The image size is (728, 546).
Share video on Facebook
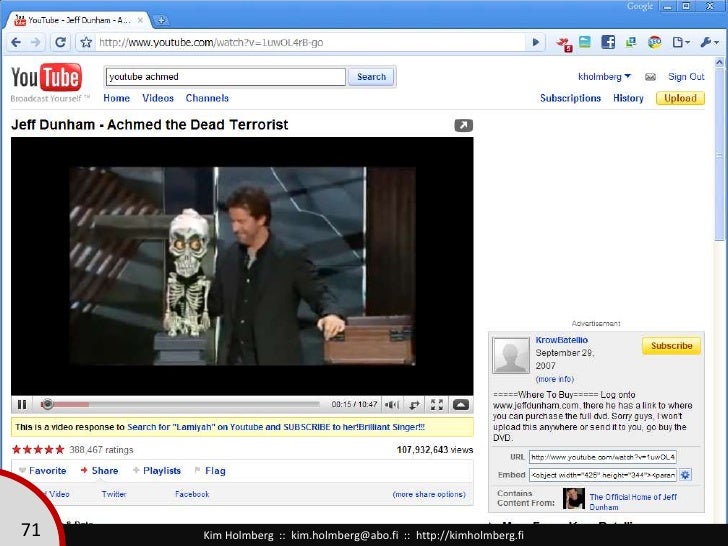click(x=192, y=494)
